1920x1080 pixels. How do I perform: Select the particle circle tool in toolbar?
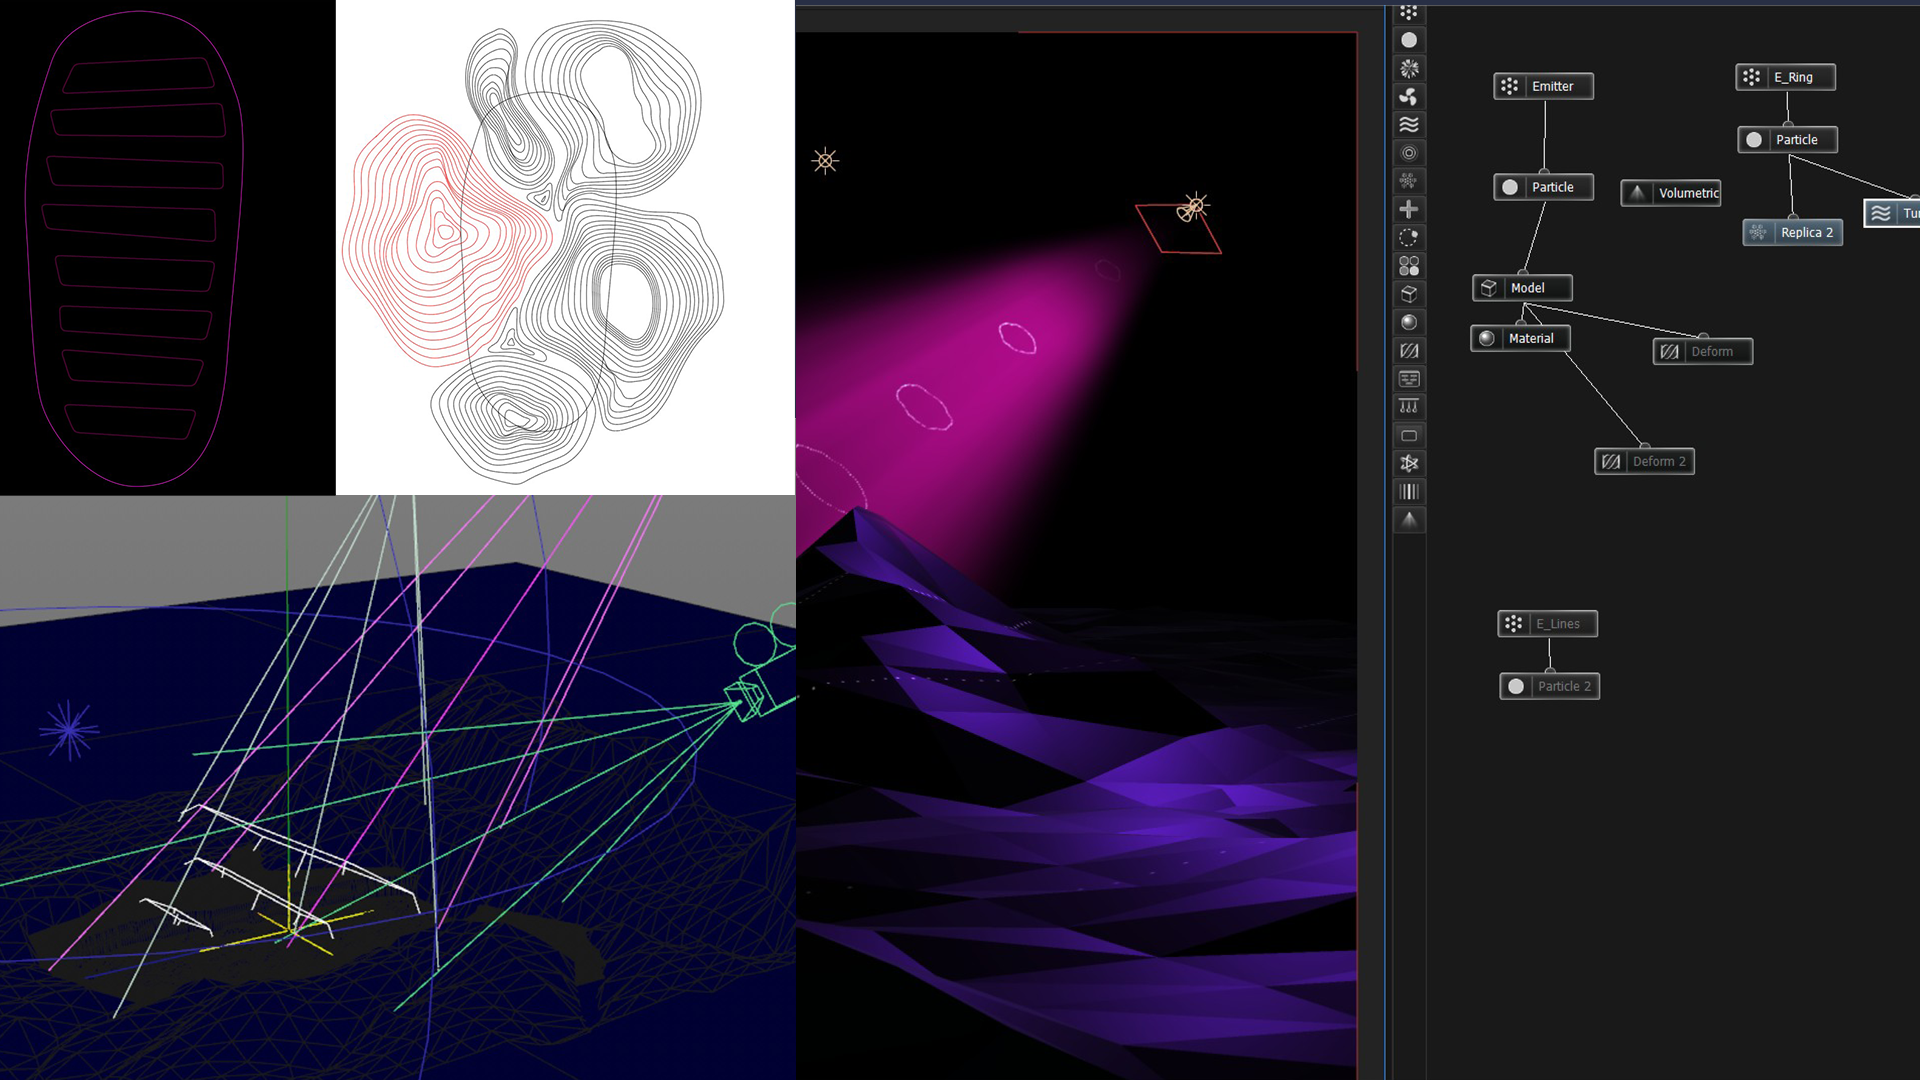[1409, 40]
